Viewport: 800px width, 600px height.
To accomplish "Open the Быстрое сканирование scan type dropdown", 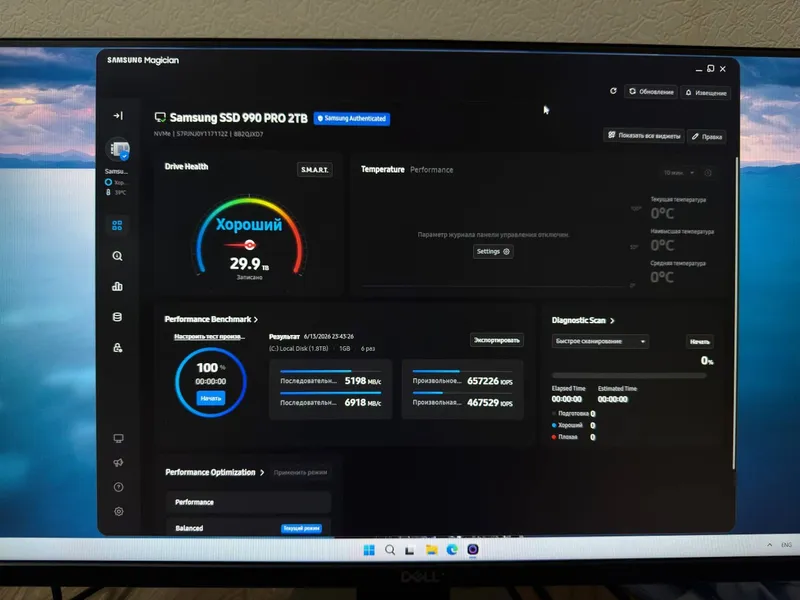I will tap(600, 341).
